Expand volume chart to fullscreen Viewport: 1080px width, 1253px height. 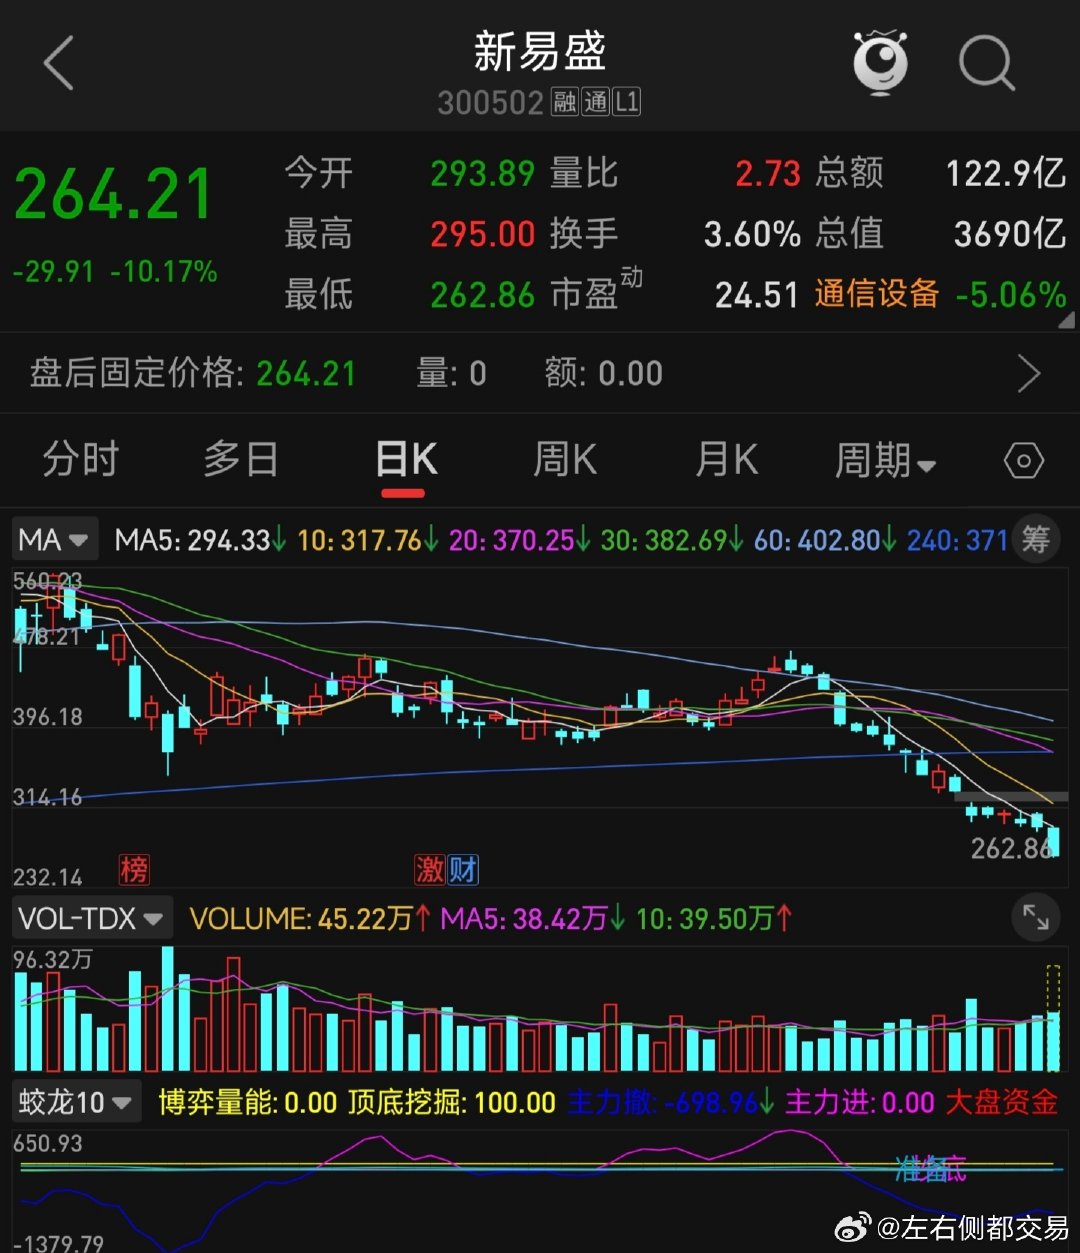click(x=1036, y=918)
